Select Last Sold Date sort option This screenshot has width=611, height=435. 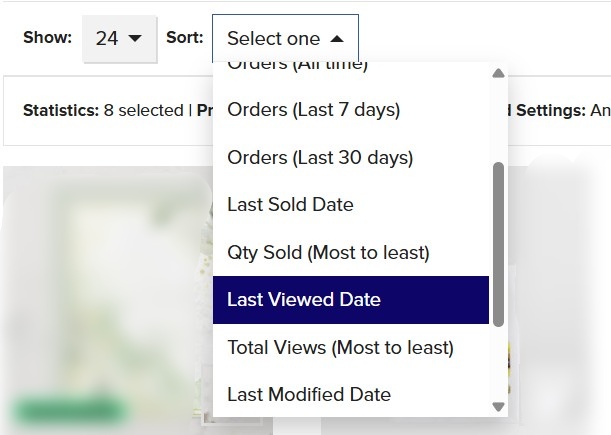point(351,205)
